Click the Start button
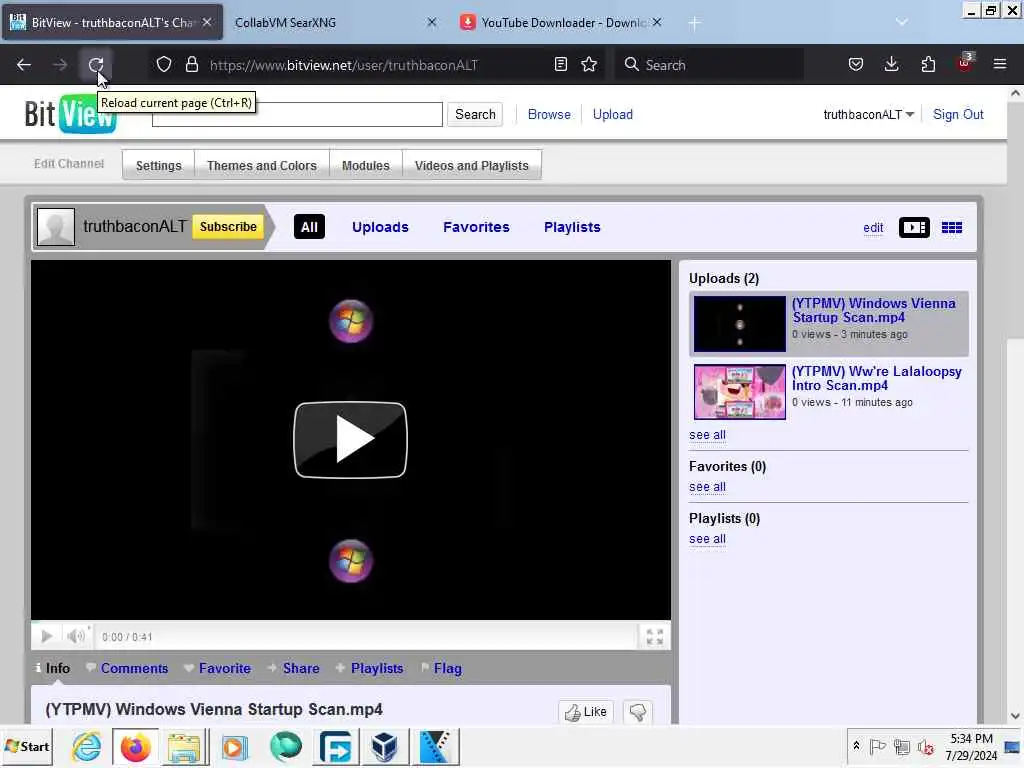 coord(27,746)
